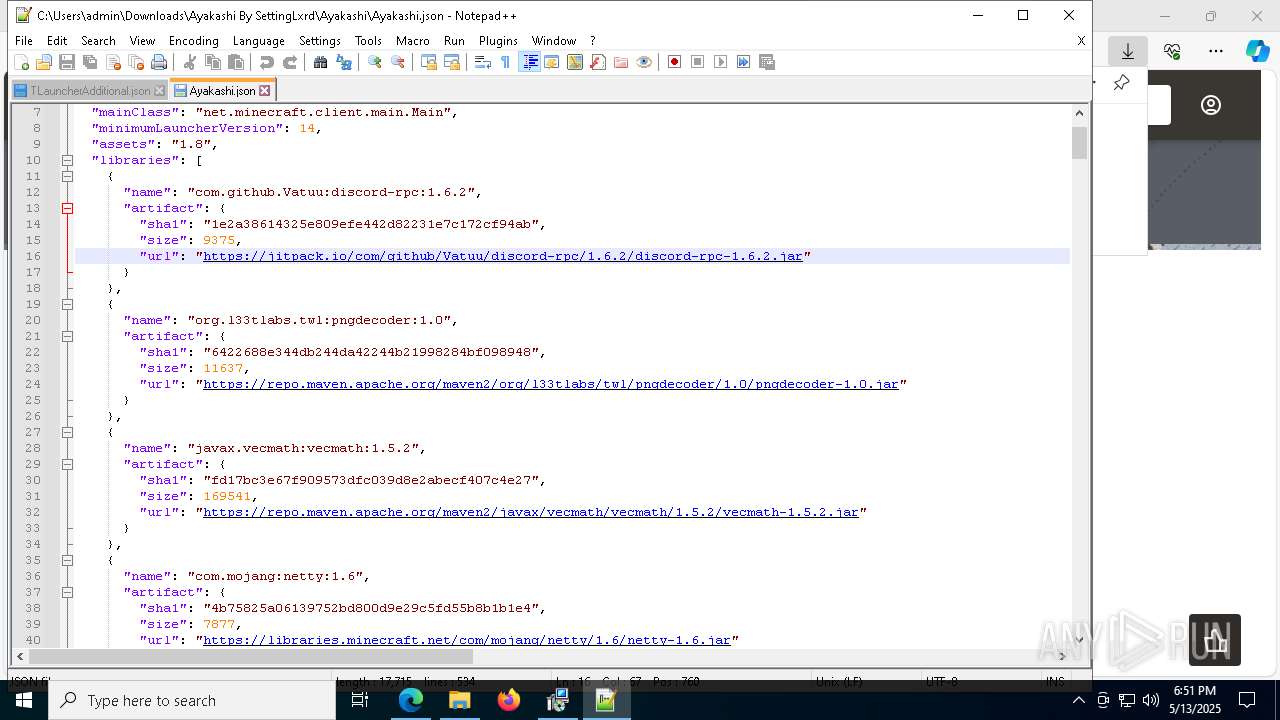Image resolution: width=1280 pixels, height=720 pixels.
Task: Zoom out with the magnifier toolbar icon
Action: (398, 62)
